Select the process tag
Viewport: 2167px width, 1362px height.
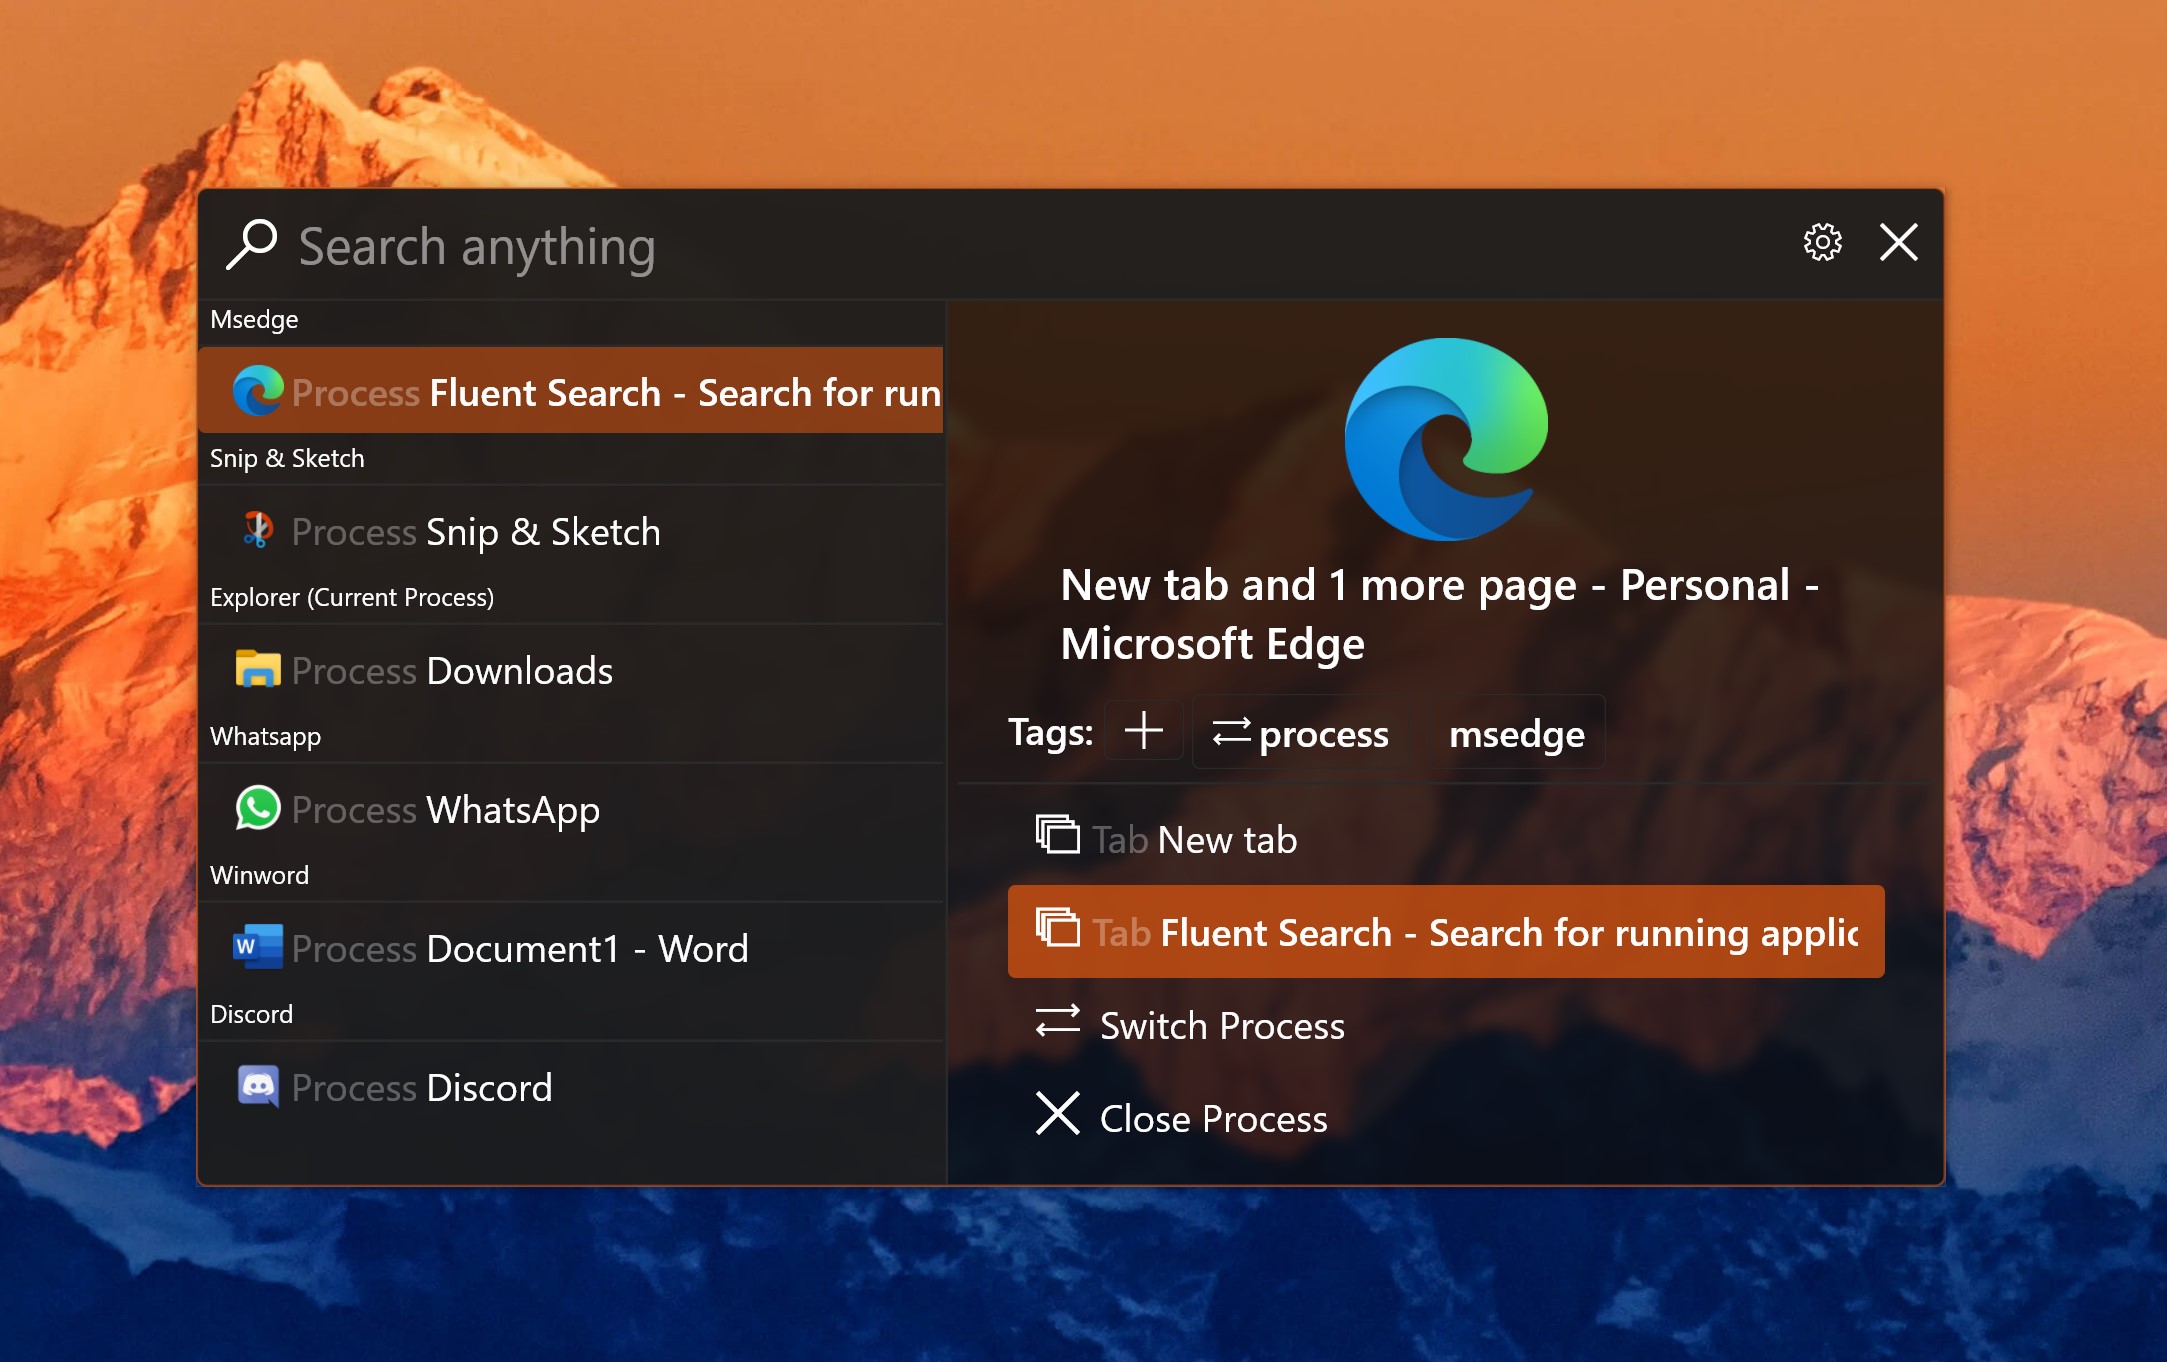coord(1300,733)
